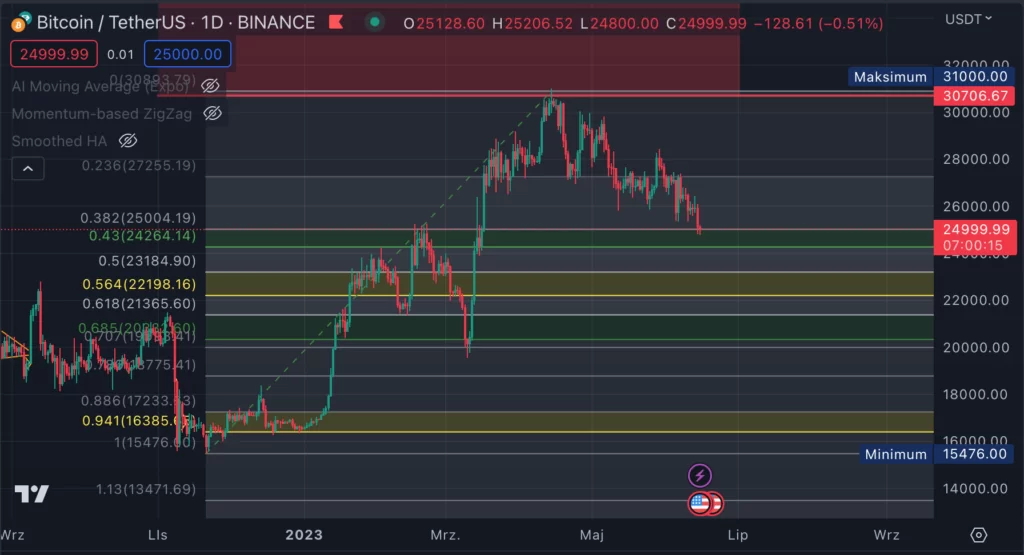The height and width of the screenshot is (555, 1024).
Task: Click the TradingView logo in the corner
Action: (32, 494)
